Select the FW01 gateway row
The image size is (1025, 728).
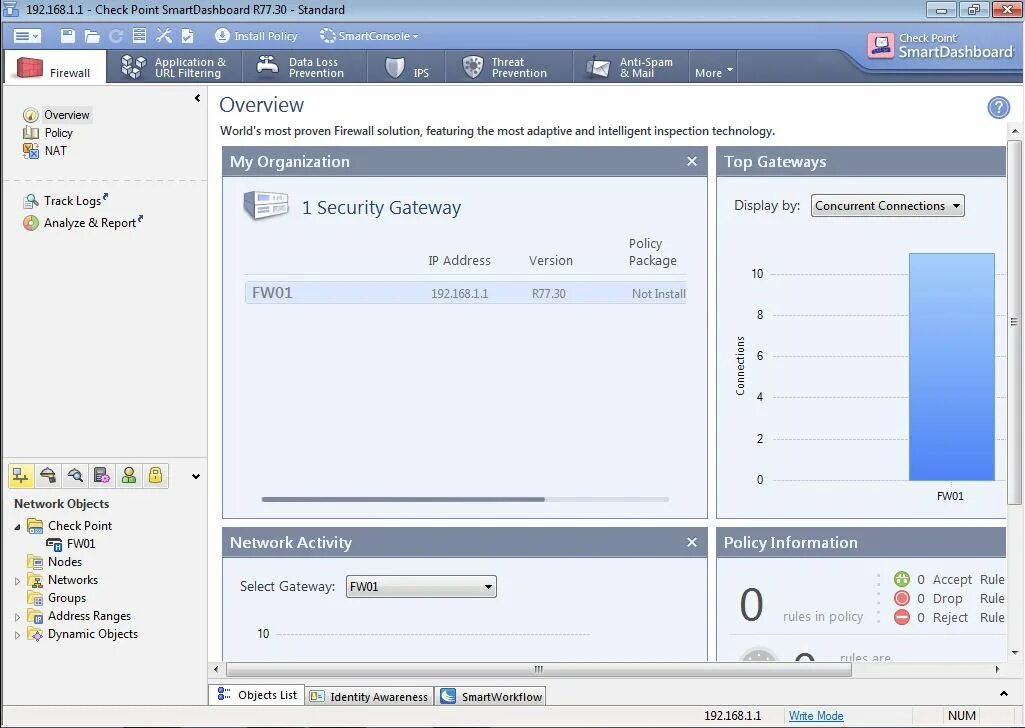[465, 293]
